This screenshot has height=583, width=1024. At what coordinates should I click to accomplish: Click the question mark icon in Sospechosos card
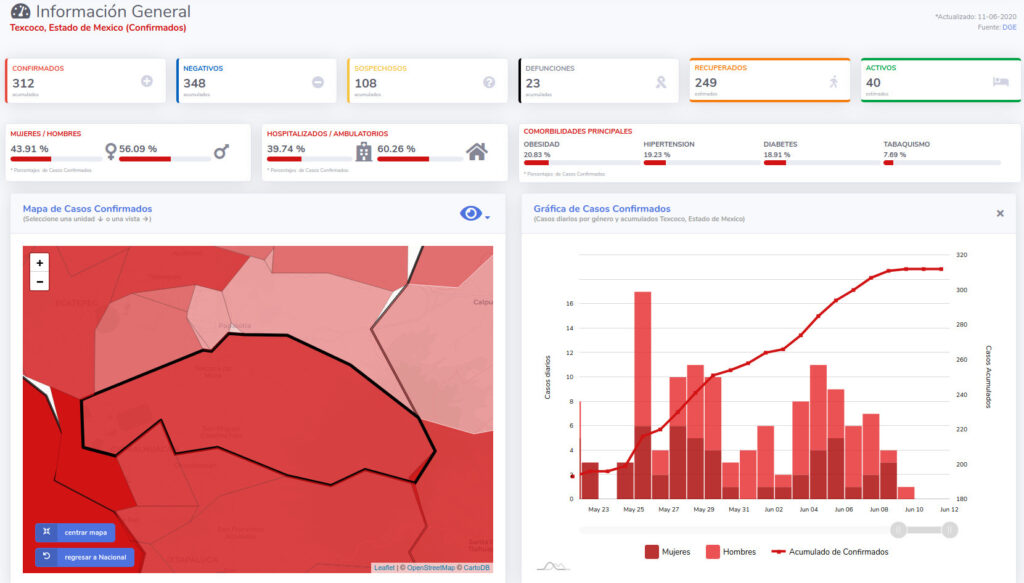(489, 82)
